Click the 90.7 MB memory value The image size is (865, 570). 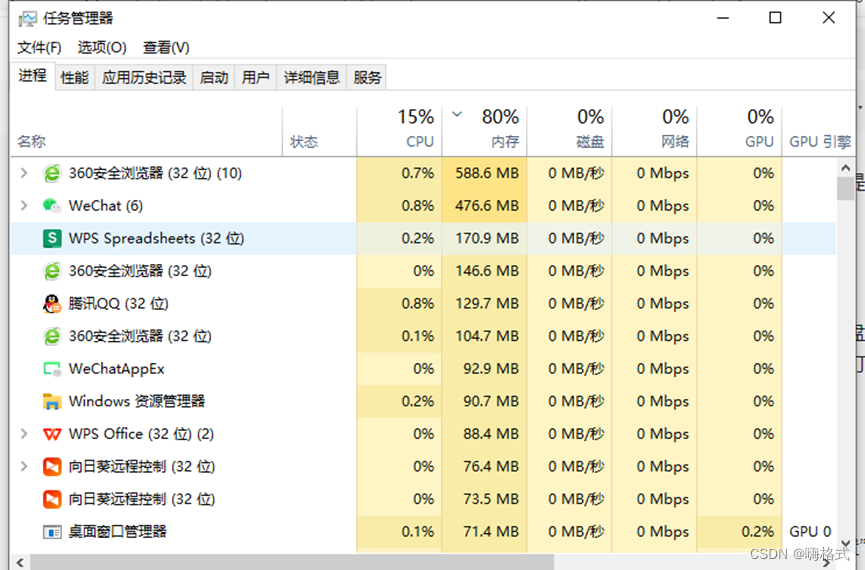pyautogui.click(x=491, y=401)
